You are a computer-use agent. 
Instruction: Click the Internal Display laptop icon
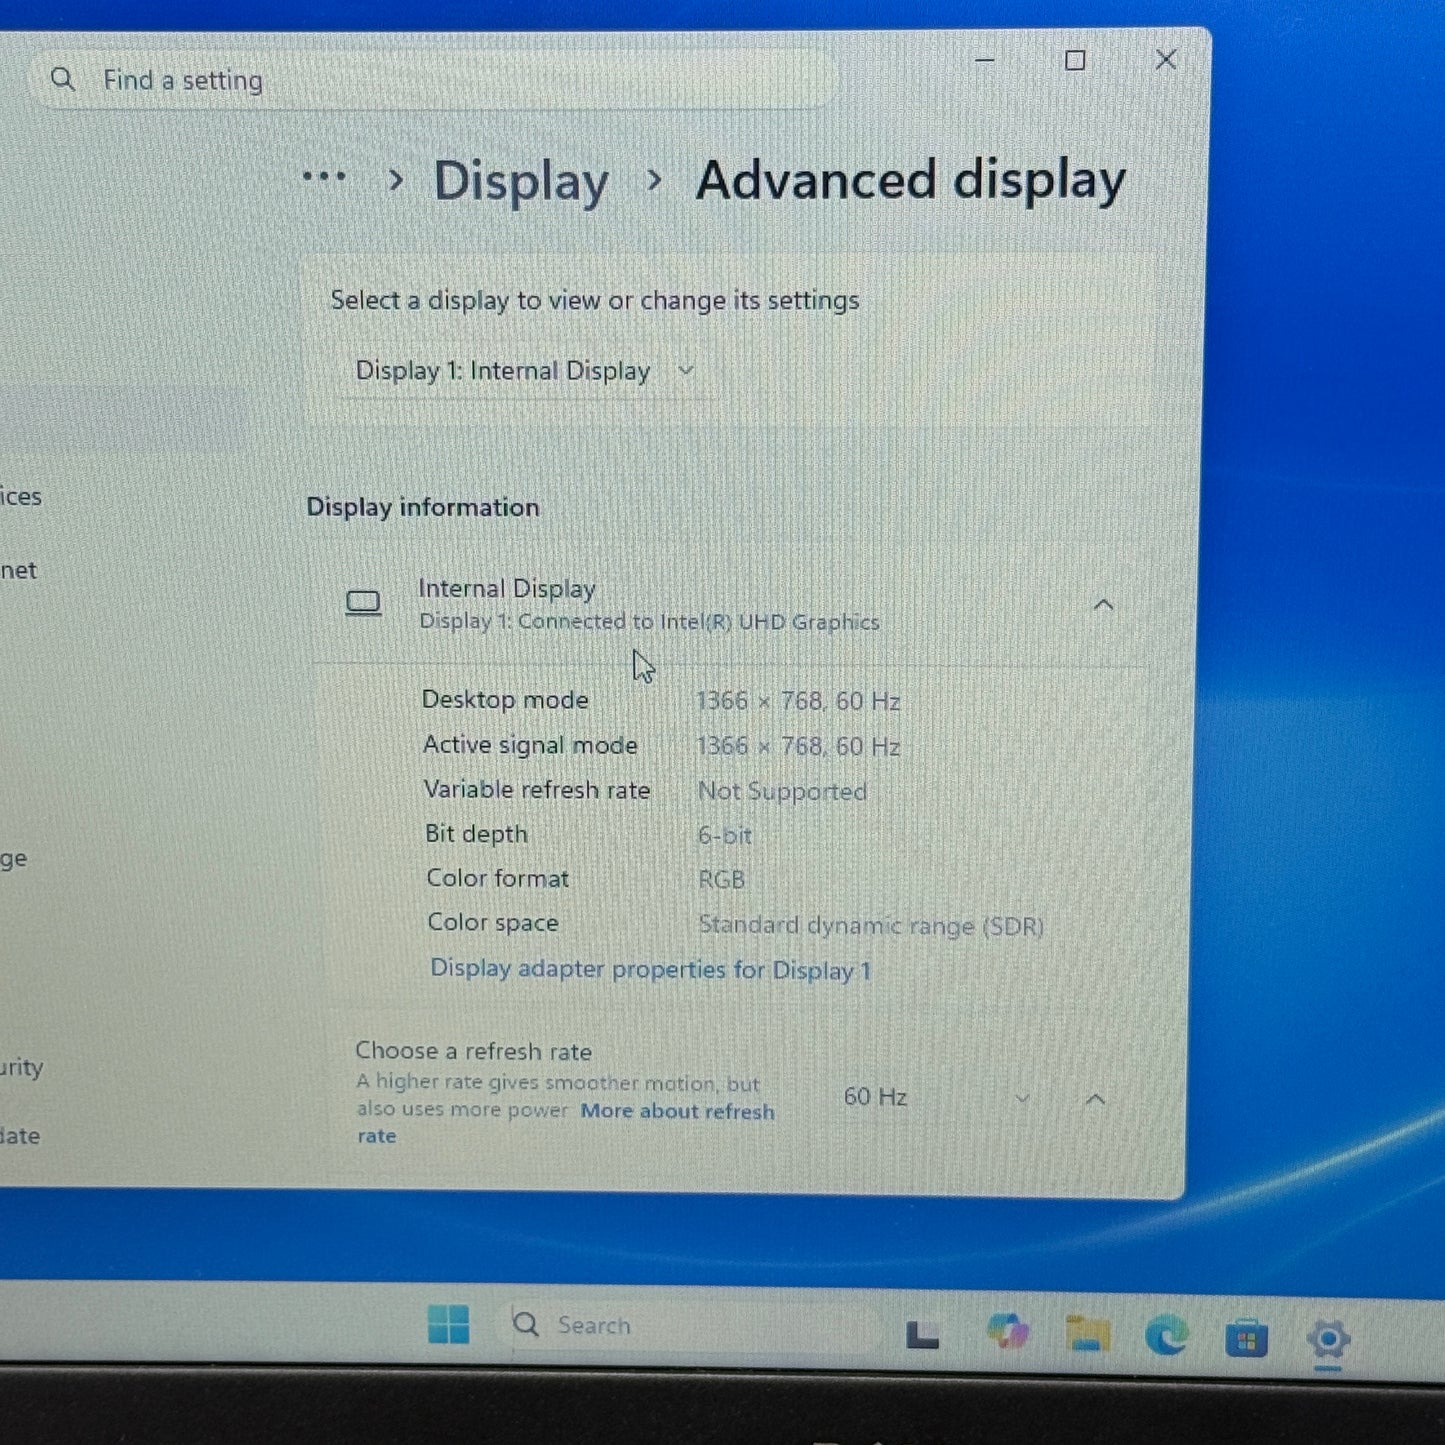click(x=363, y=603)
